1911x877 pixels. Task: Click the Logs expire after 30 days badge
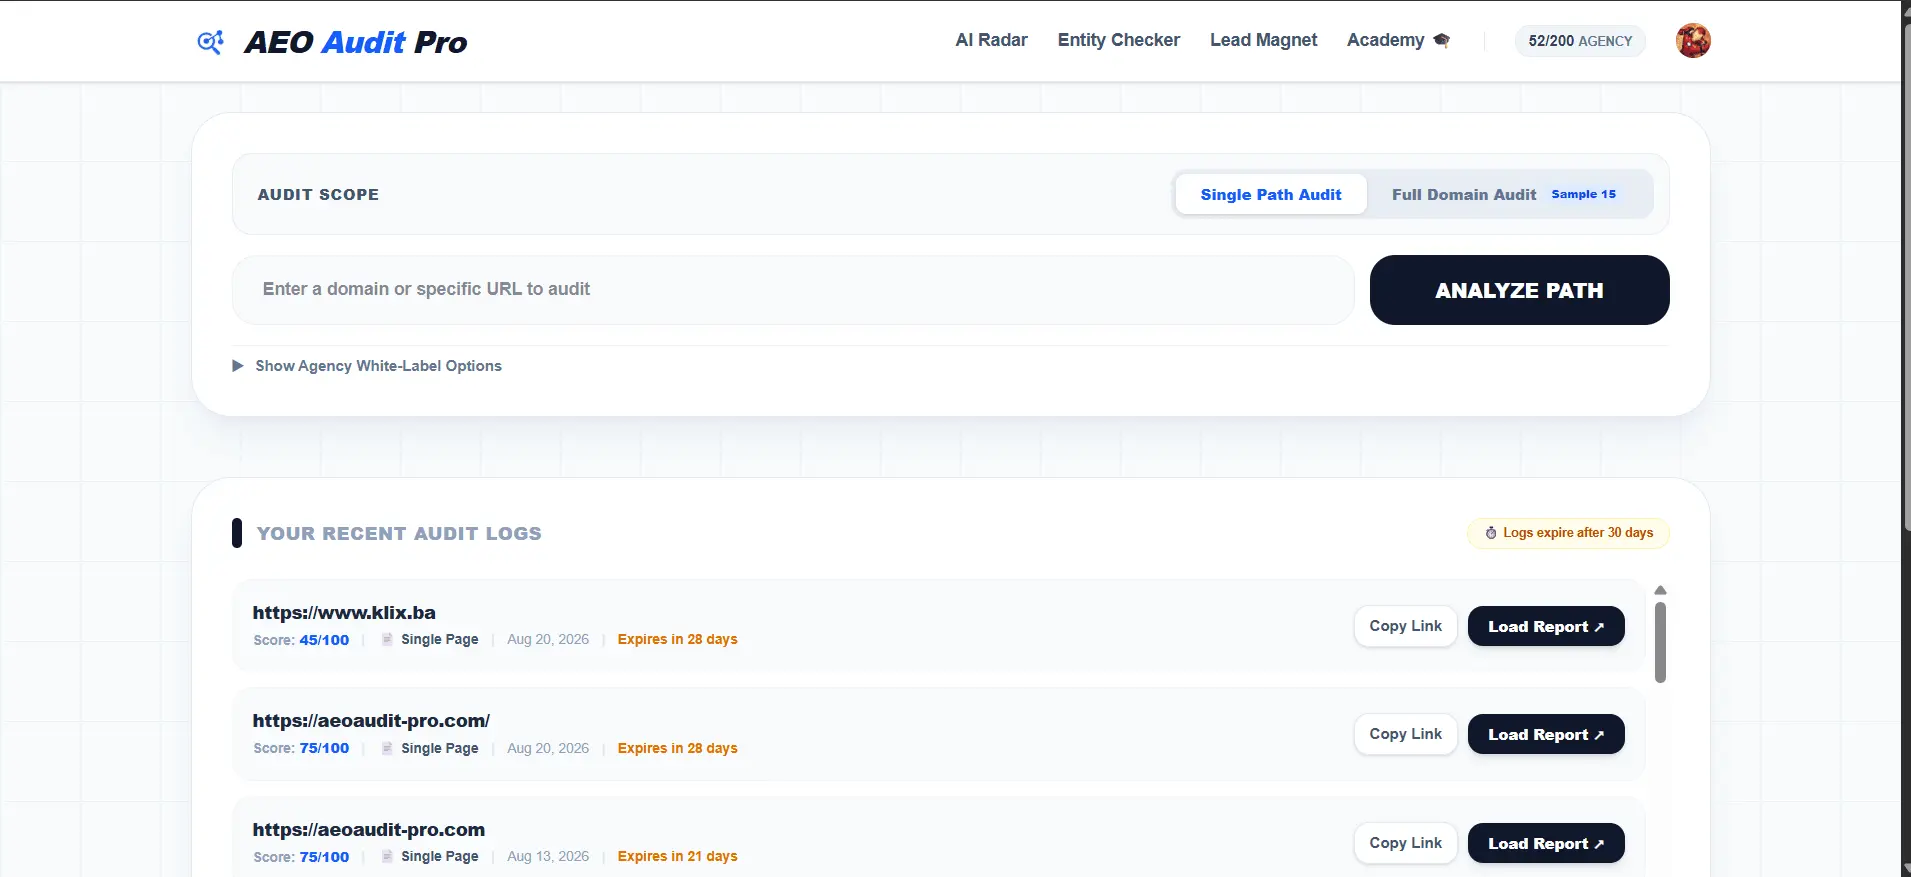1568,533
